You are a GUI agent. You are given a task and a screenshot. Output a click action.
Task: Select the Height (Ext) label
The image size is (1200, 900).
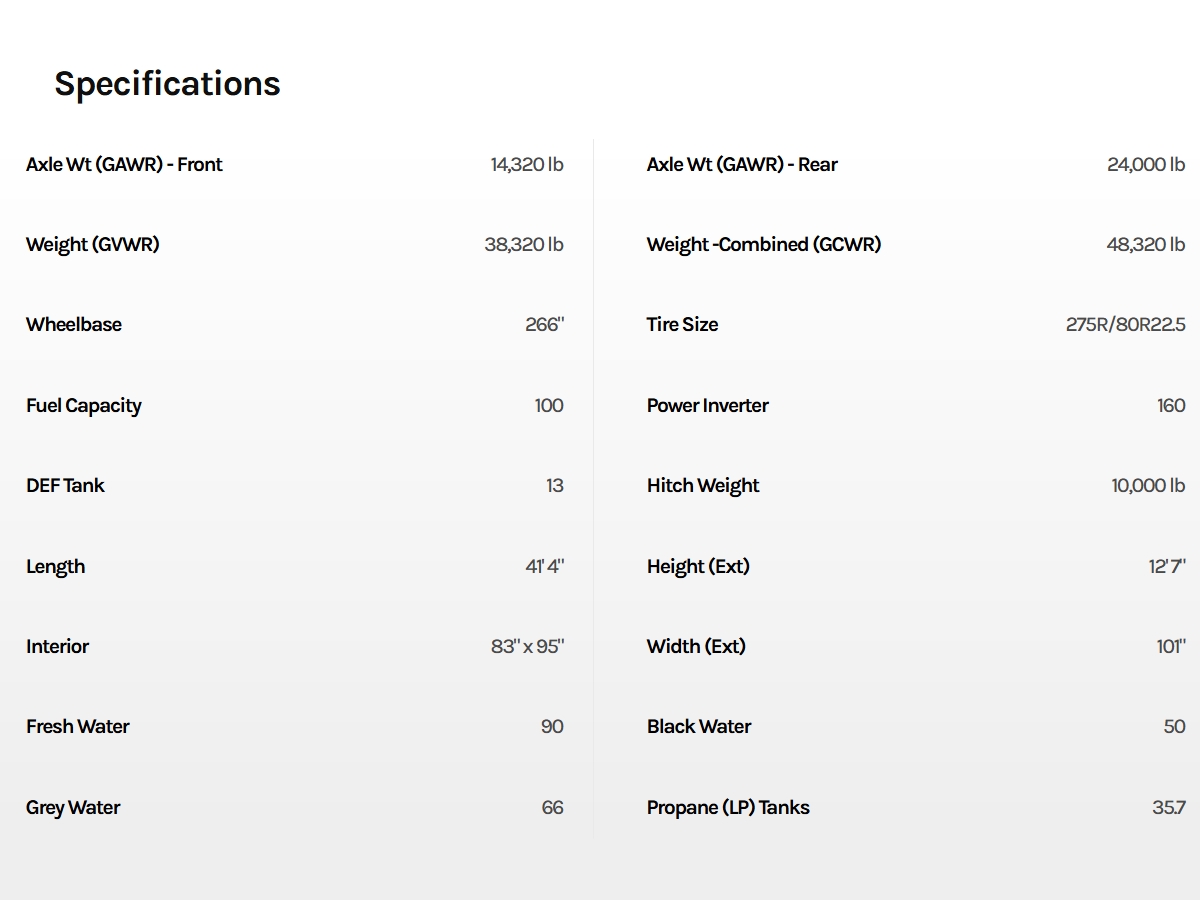click(698, 567)
